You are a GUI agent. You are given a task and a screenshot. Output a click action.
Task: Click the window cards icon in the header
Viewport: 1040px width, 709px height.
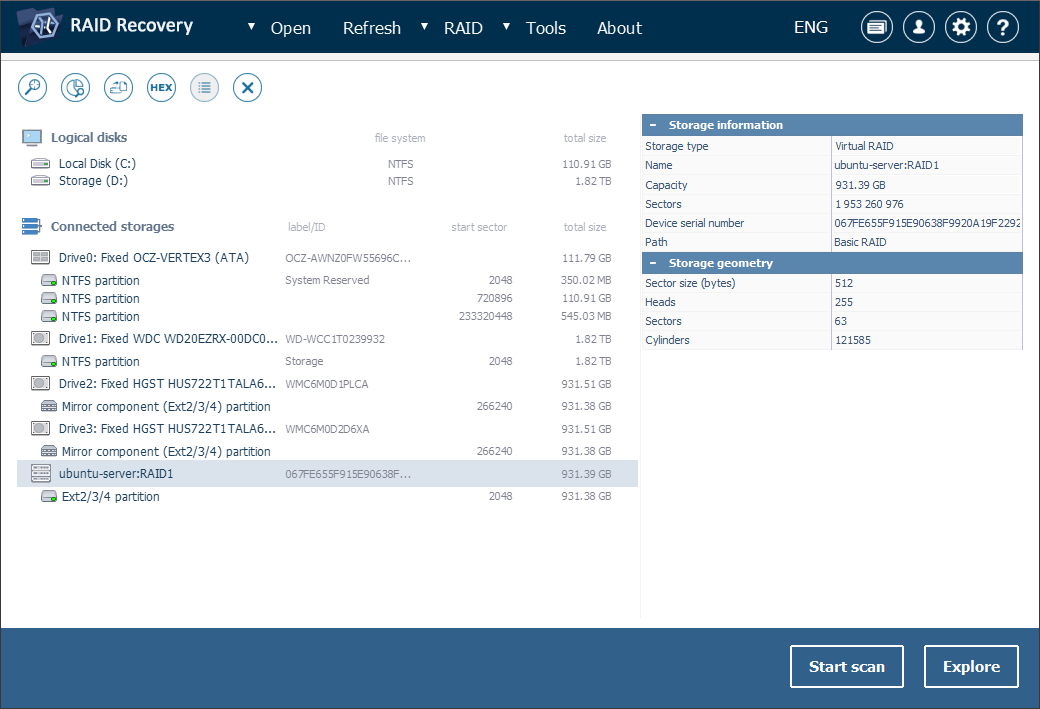[877, 28]
